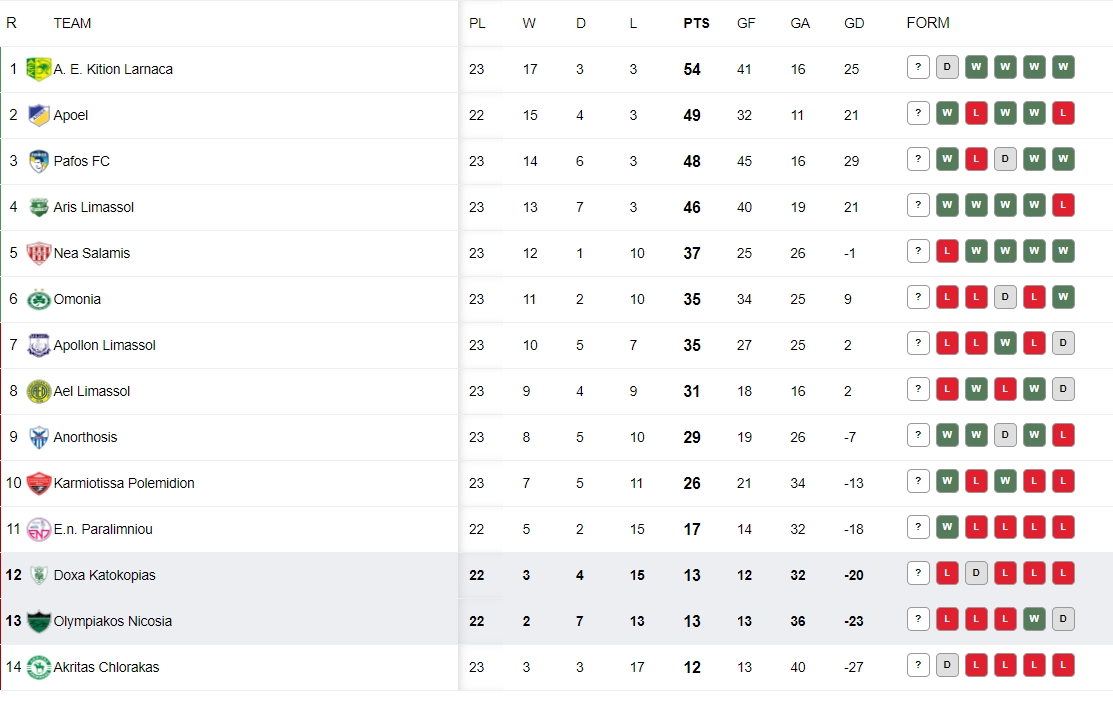Click the green W badge in Olympiakos Nicosia's form
Screen dimensions: 1113x702
click(1034, 619)
